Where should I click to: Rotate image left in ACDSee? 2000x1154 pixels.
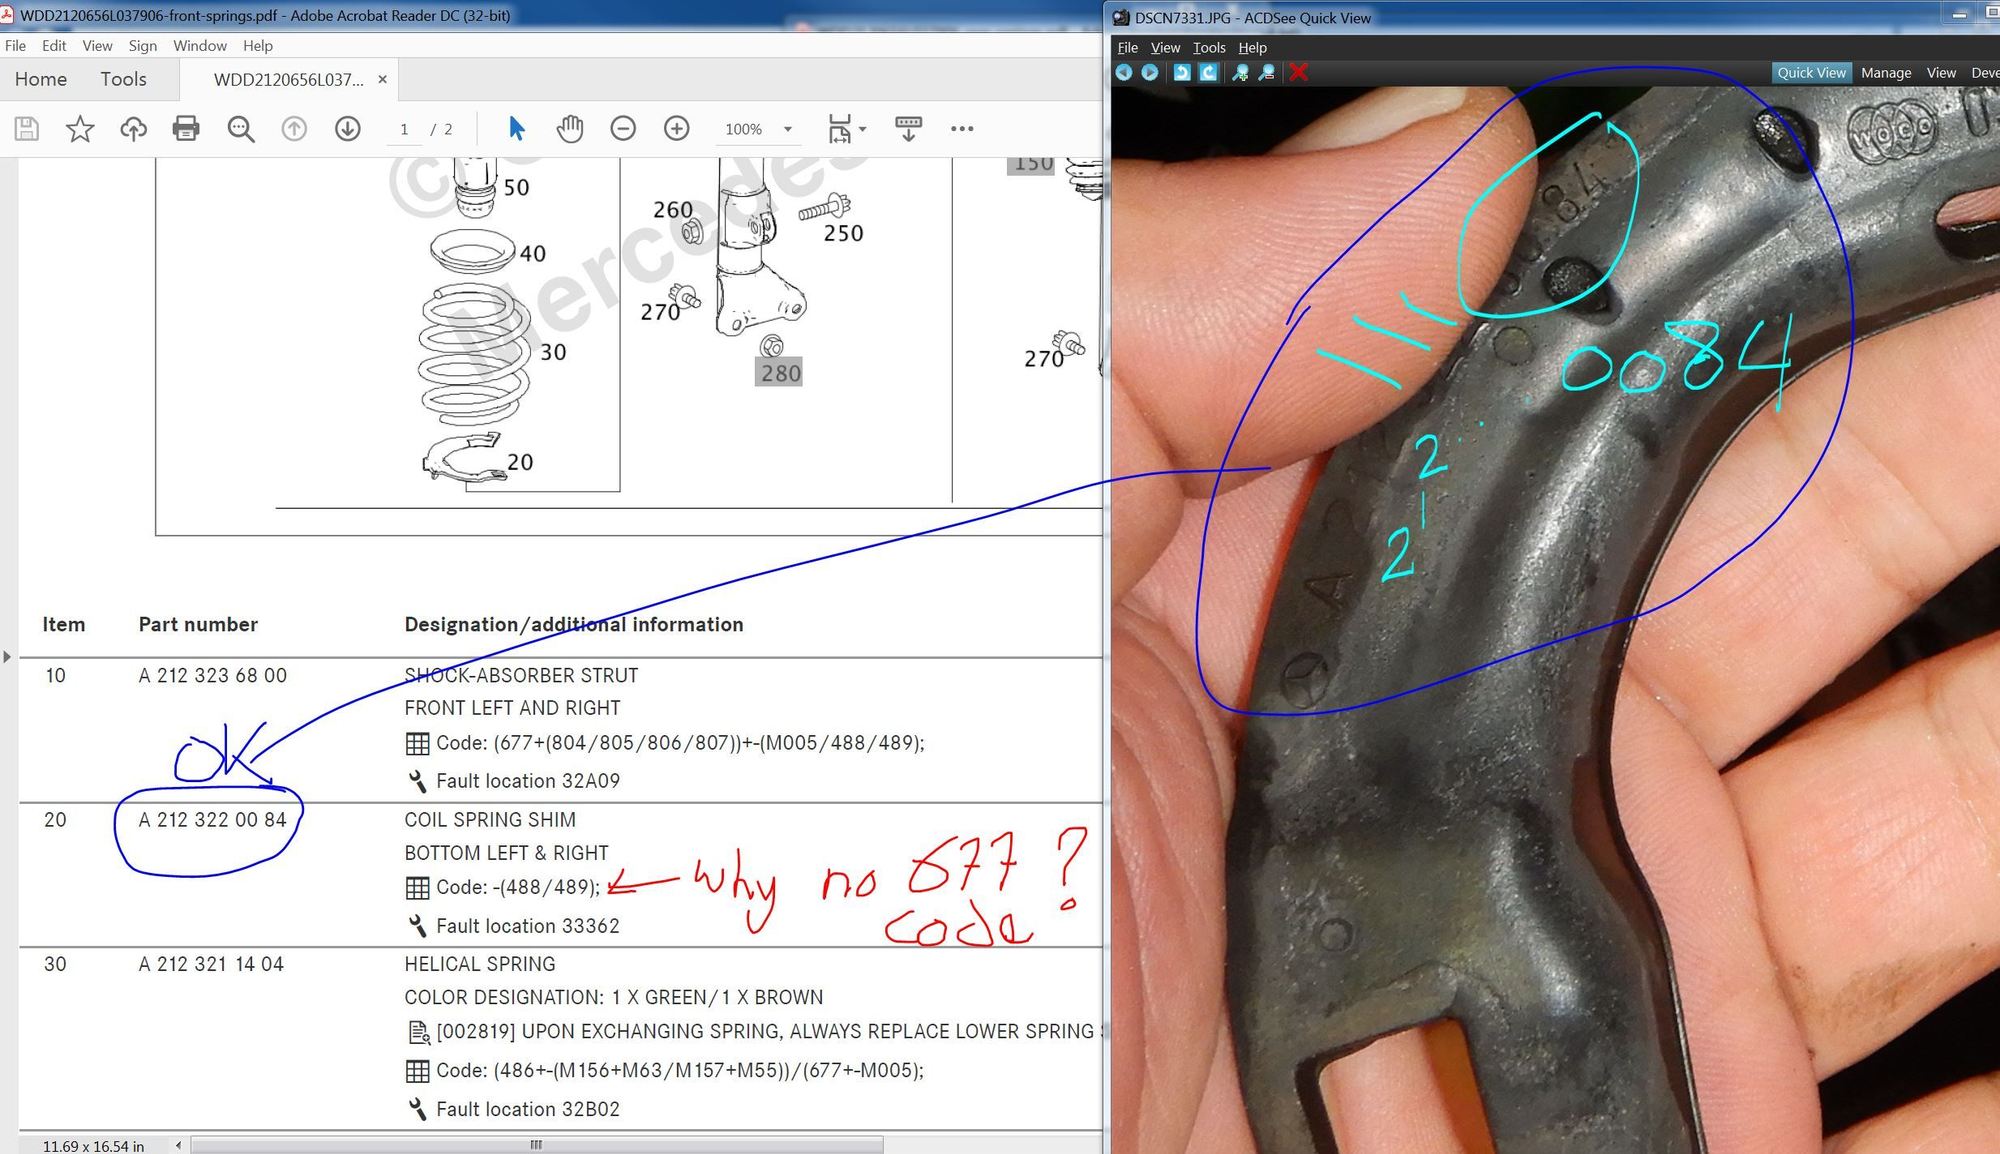[x=1182, y=72]
